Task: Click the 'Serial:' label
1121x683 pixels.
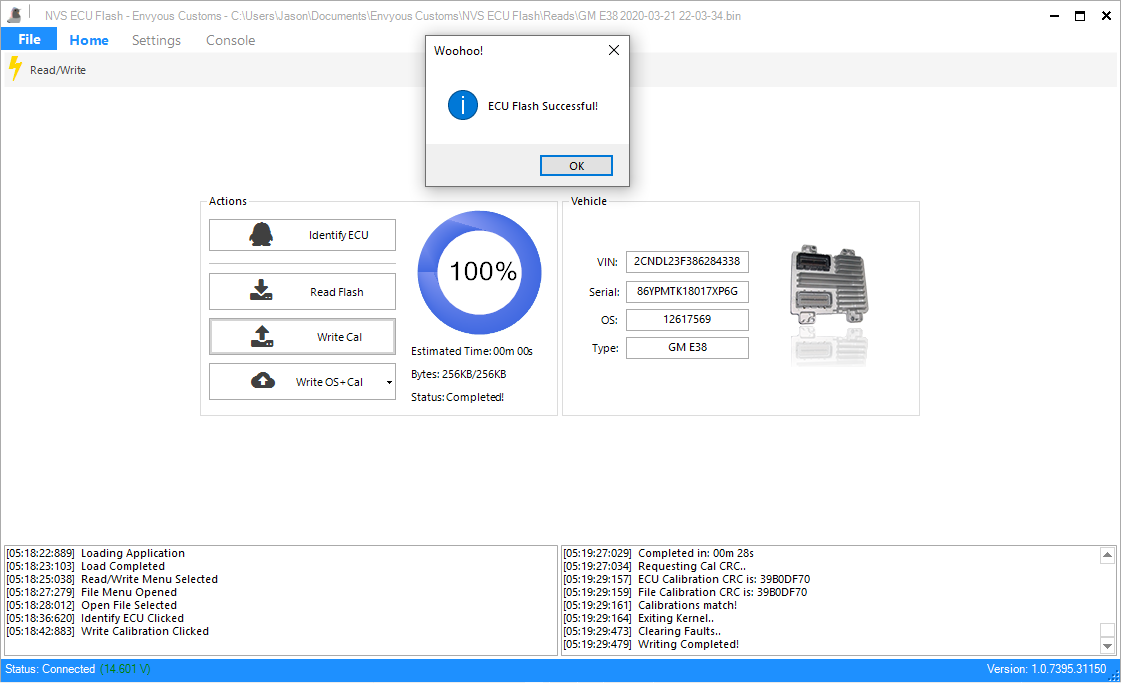Action: pyautogui.click(x=604, y=292)
